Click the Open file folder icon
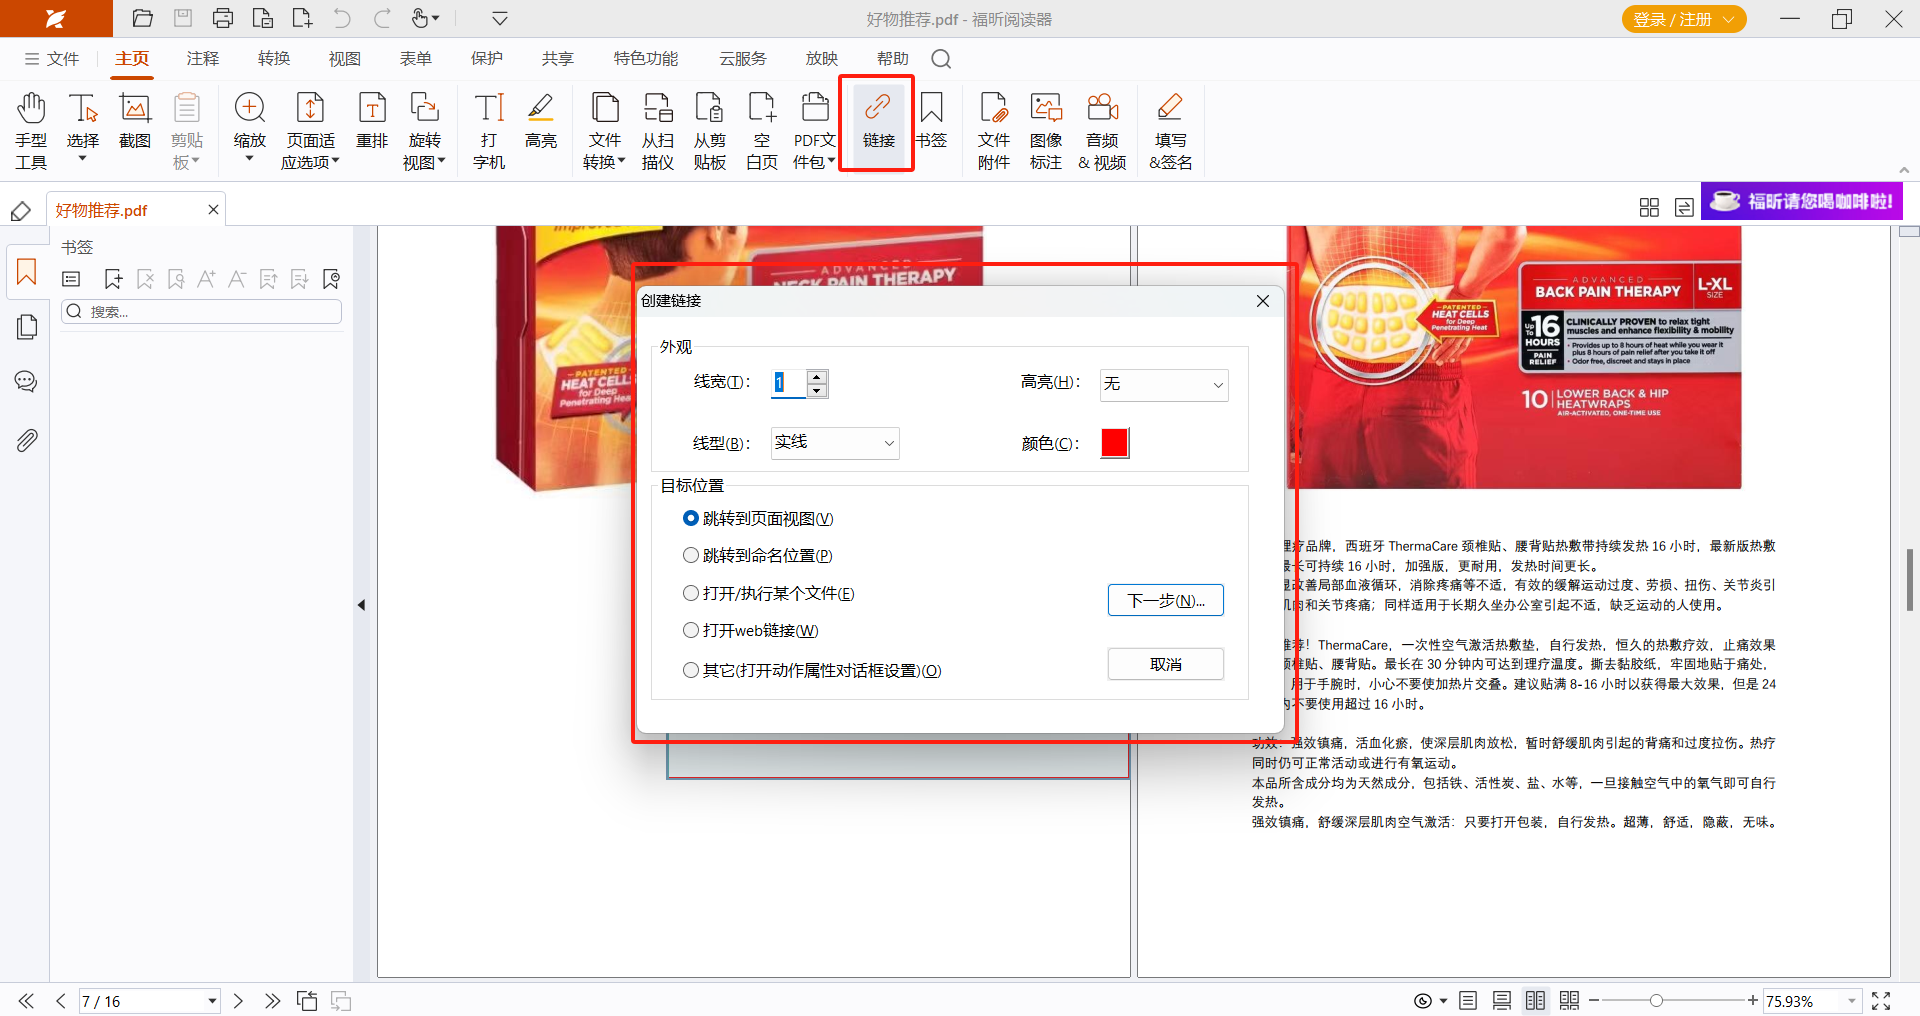1920x1016 pixels. tap(143, 18)
